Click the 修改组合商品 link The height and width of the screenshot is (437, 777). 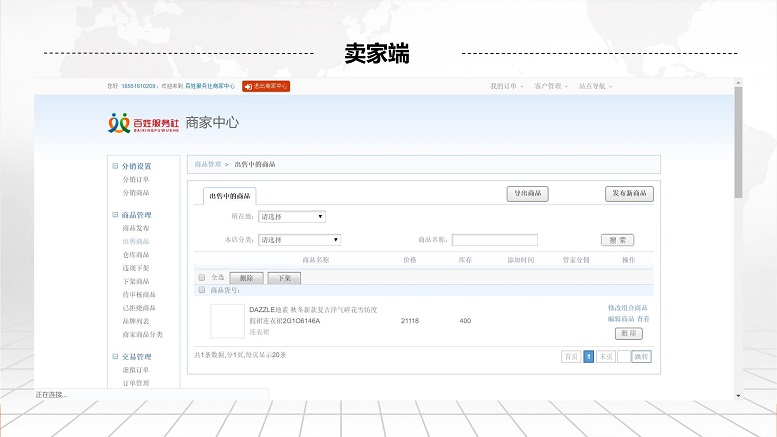(x=627, y=308)
